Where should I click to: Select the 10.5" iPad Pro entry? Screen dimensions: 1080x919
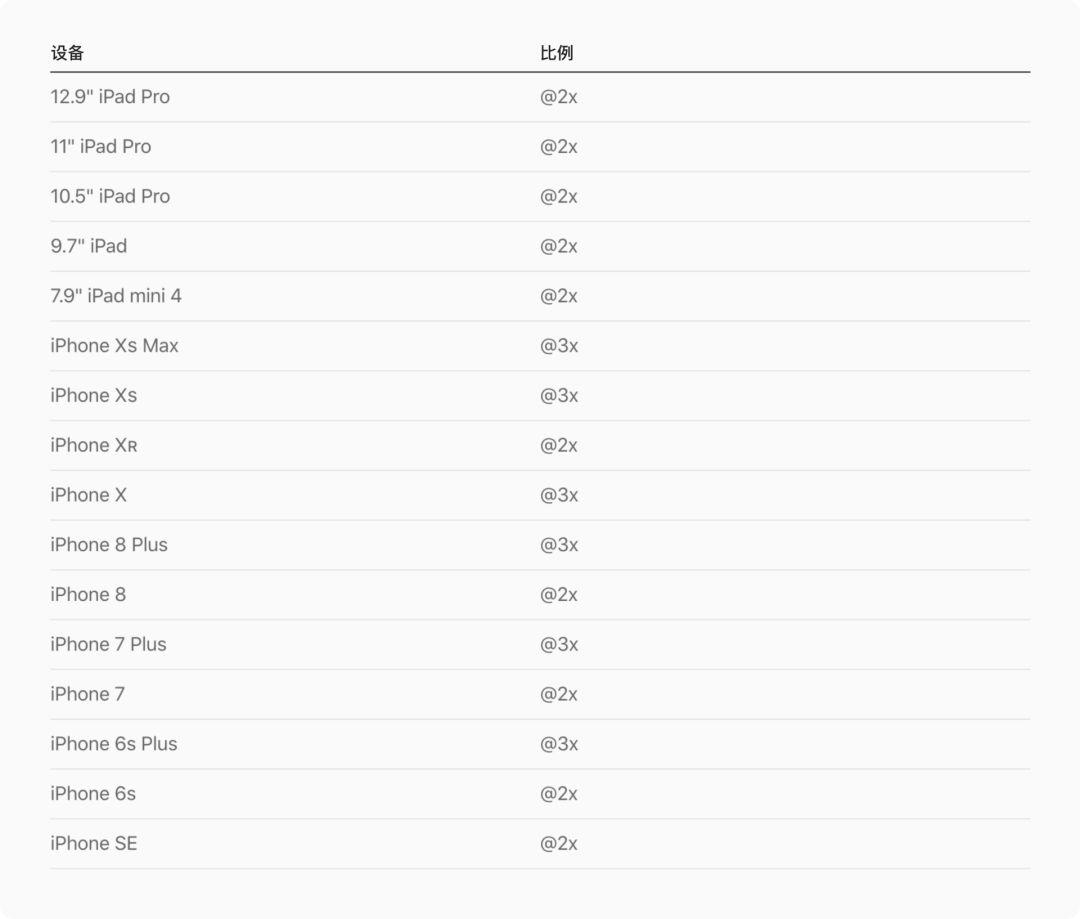(x=110, y=197)
